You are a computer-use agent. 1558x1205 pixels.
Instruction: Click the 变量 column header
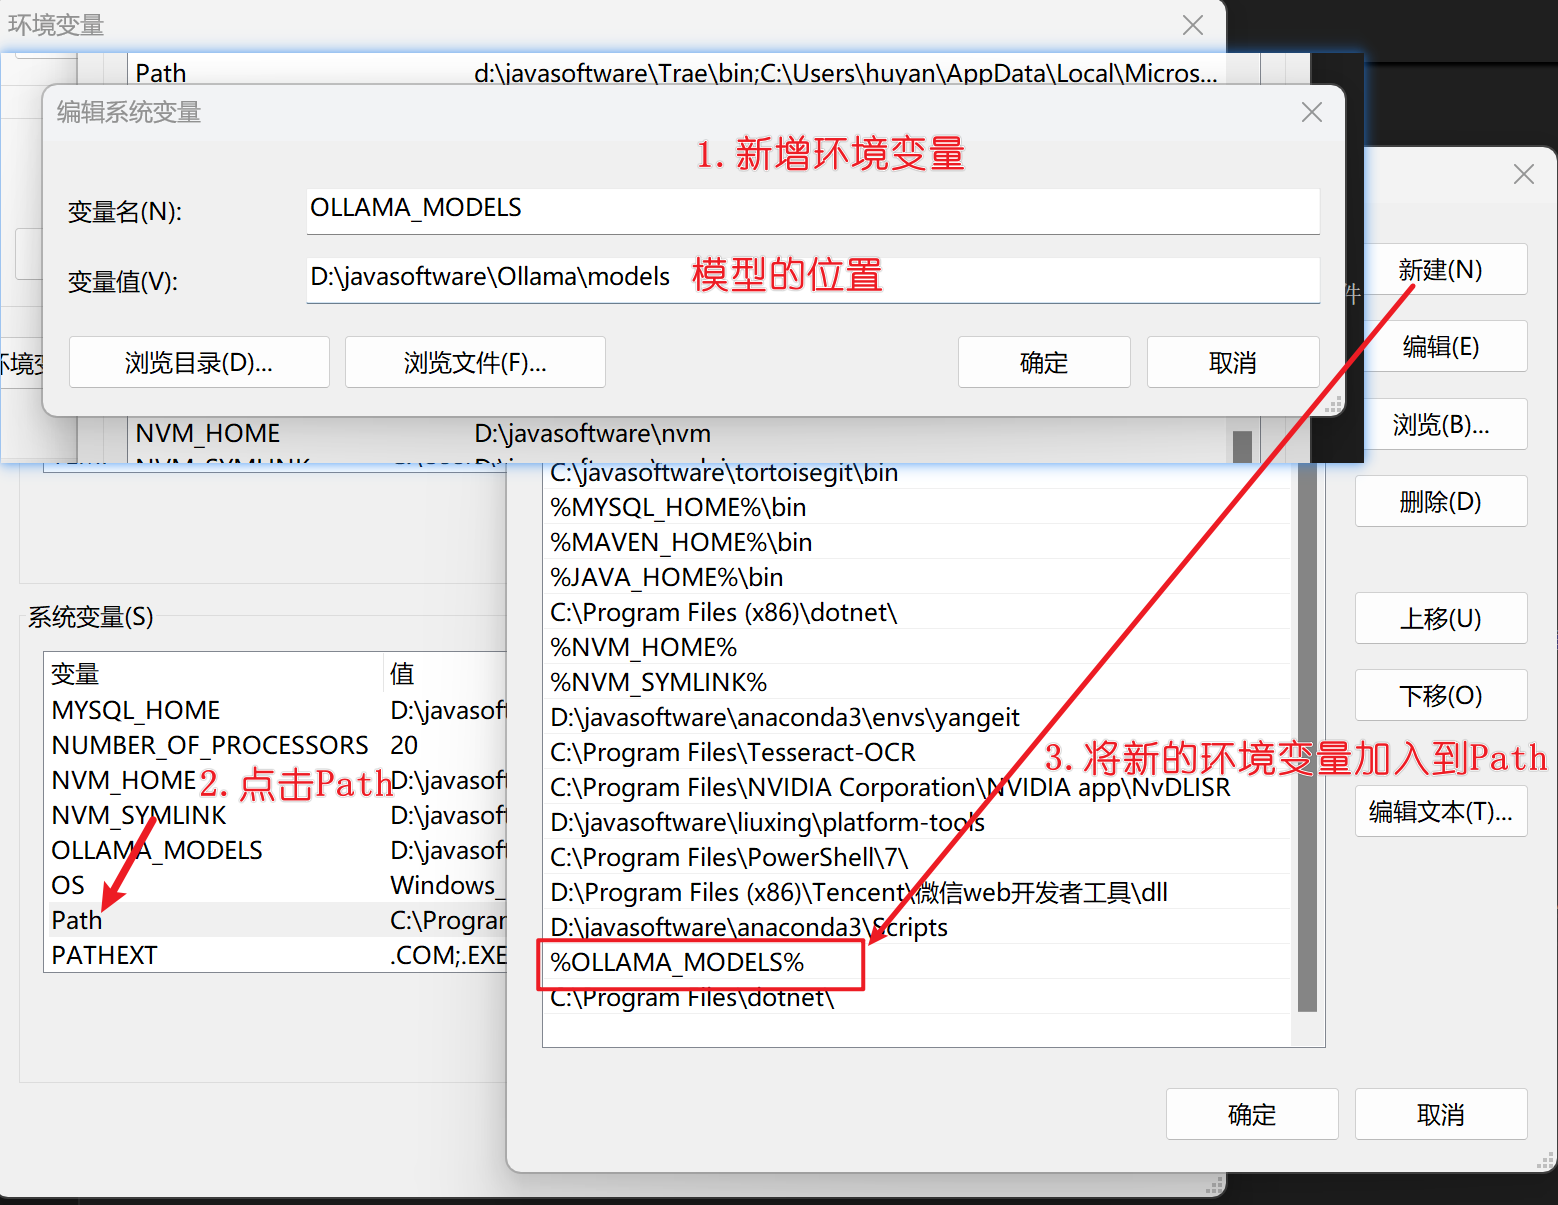(214, 673)
